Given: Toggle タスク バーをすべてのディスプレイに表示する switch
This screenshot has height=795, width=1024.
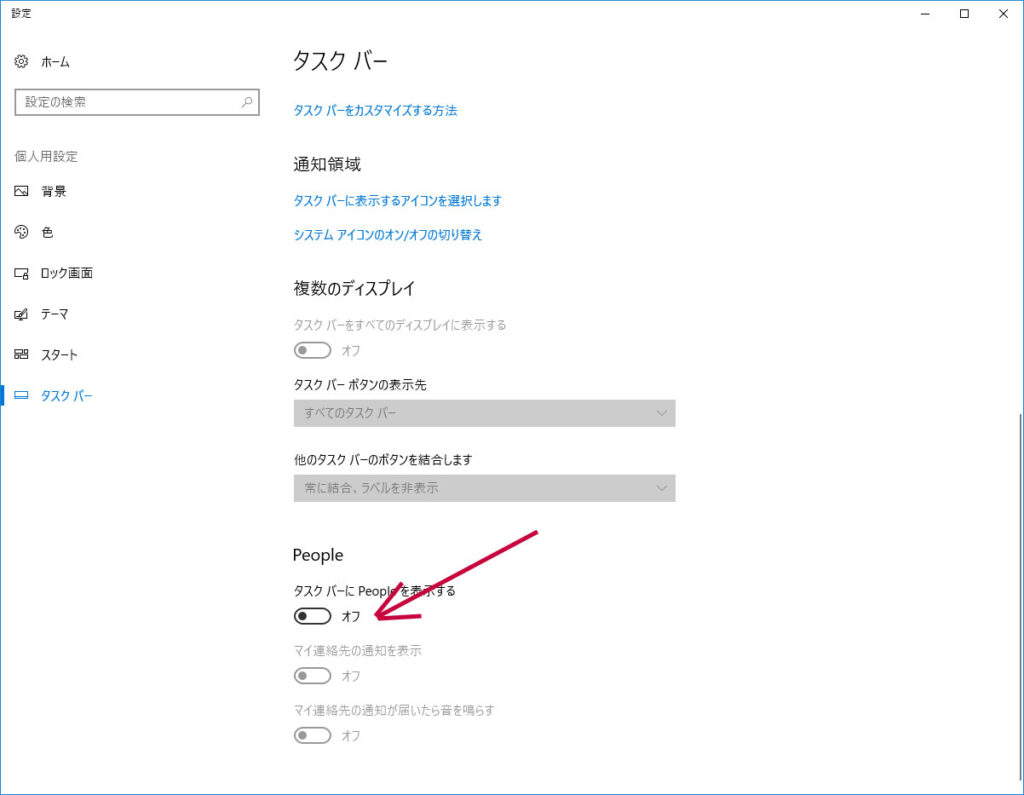Looking at the screenshot, I should coord(312,350).
